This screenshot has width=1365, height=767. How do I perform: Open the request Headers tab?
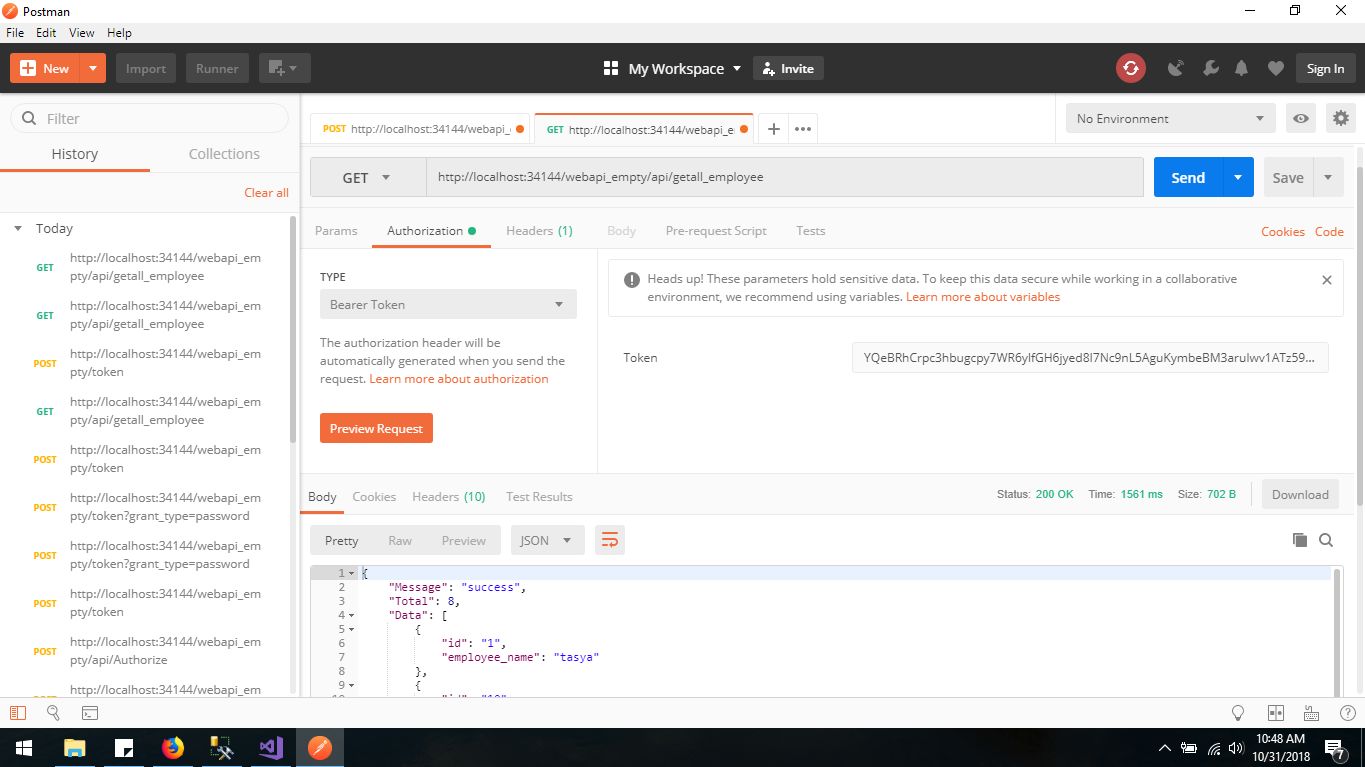pyautogui.click(x=538, y=231)
